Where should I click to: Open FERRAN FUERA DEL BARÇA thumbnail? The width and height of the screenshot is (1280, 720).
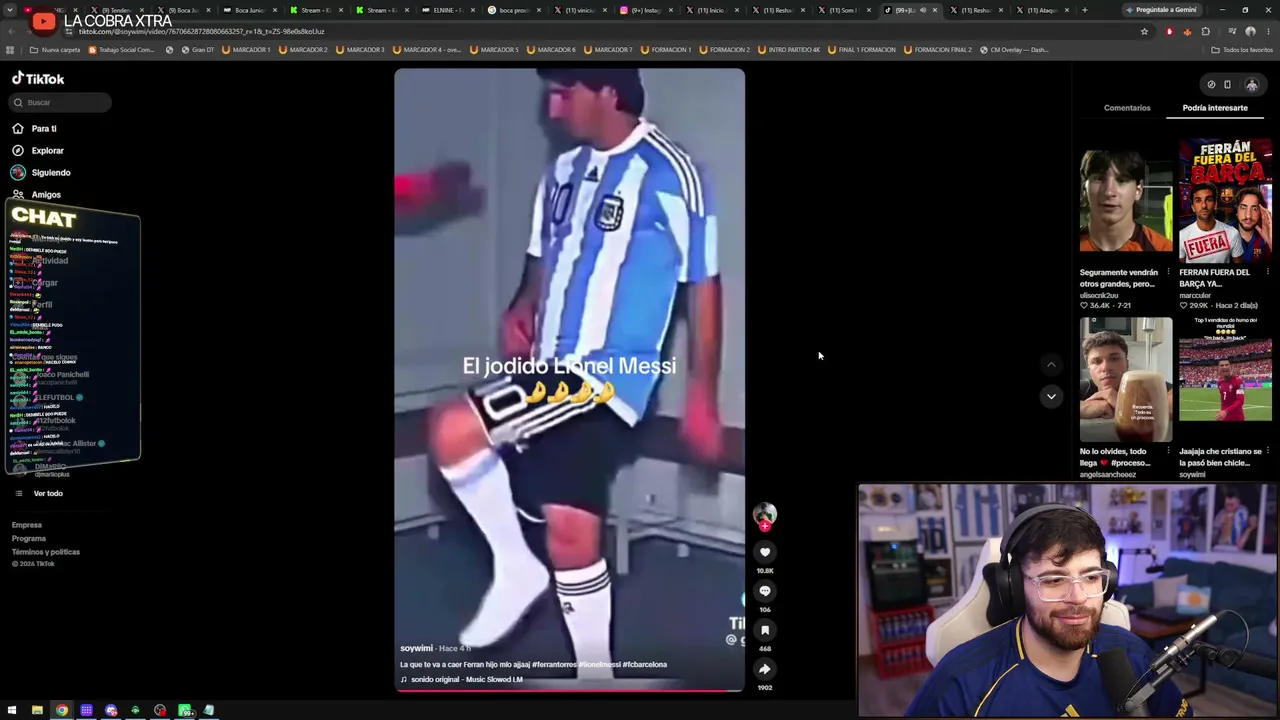(1225, 201)
